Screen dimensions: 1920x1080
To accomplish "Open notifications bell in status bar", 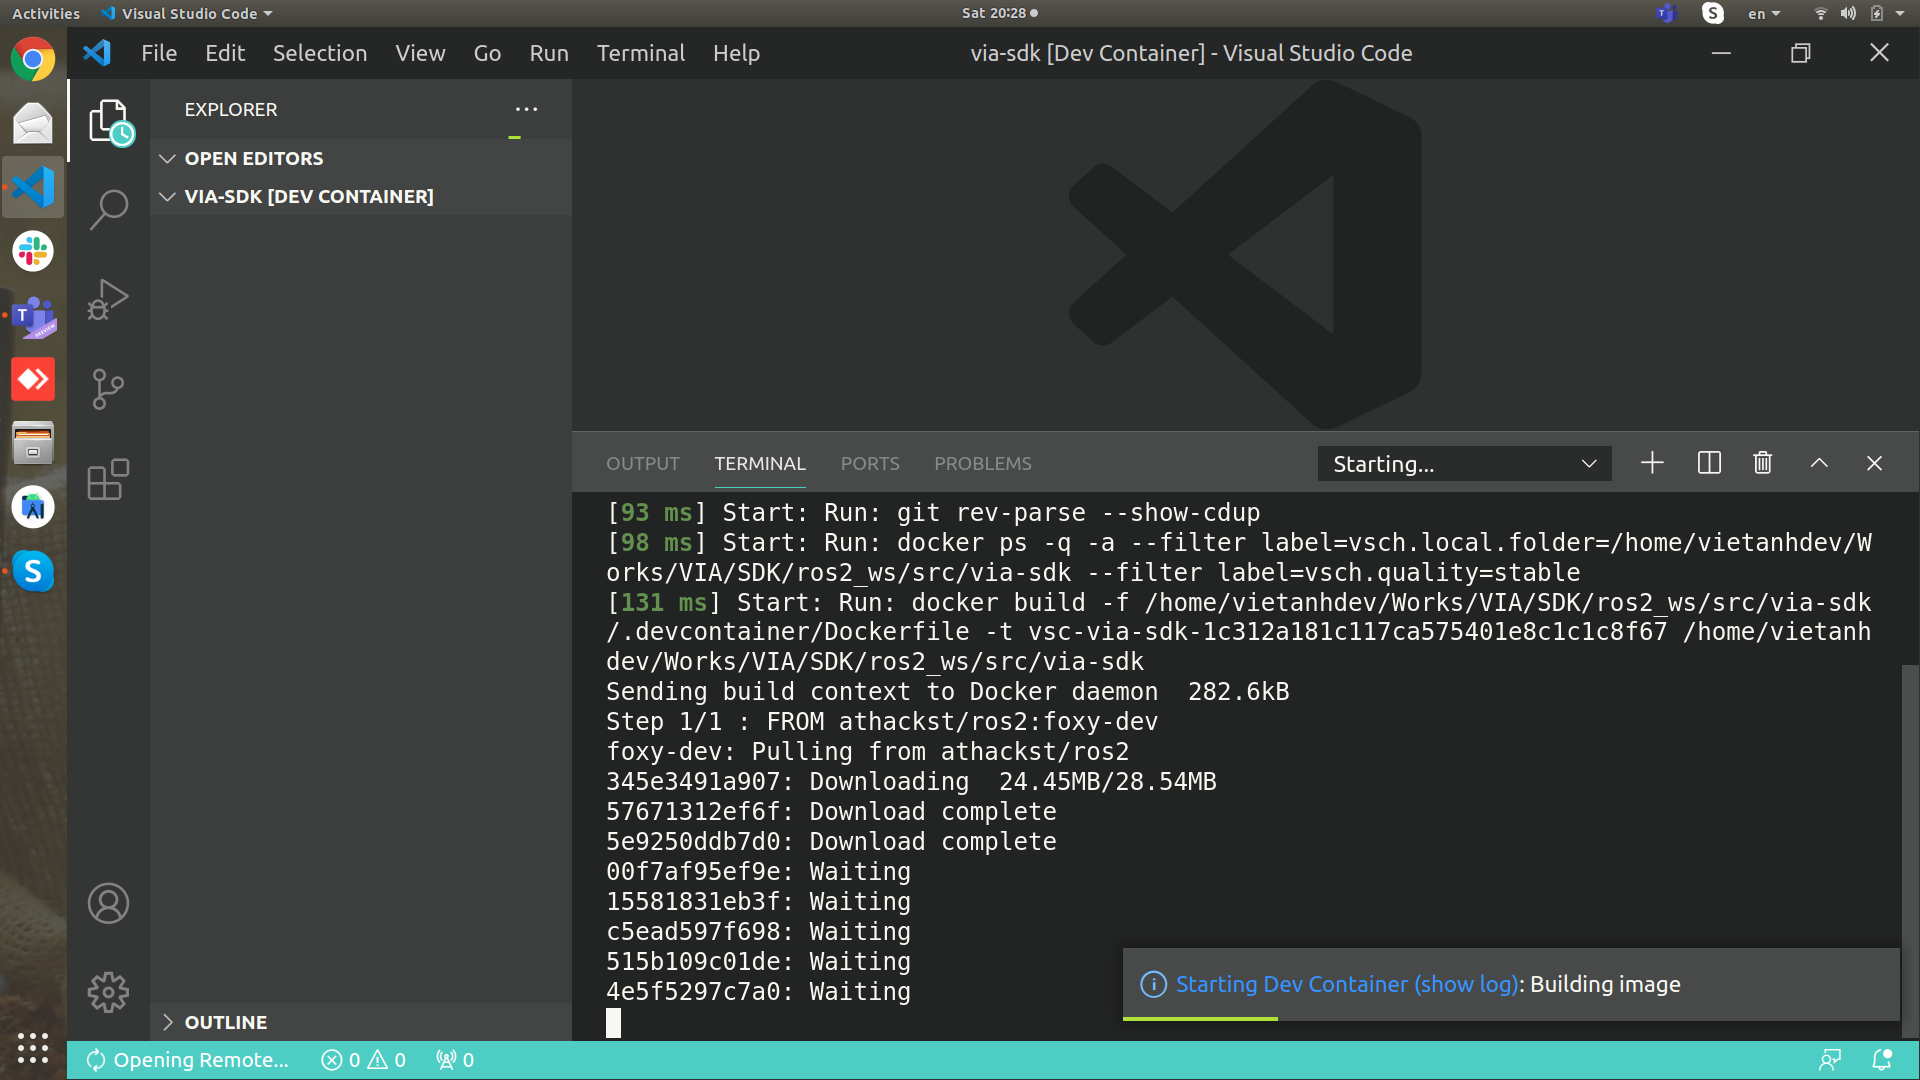I will [x=1881, y=1060].
